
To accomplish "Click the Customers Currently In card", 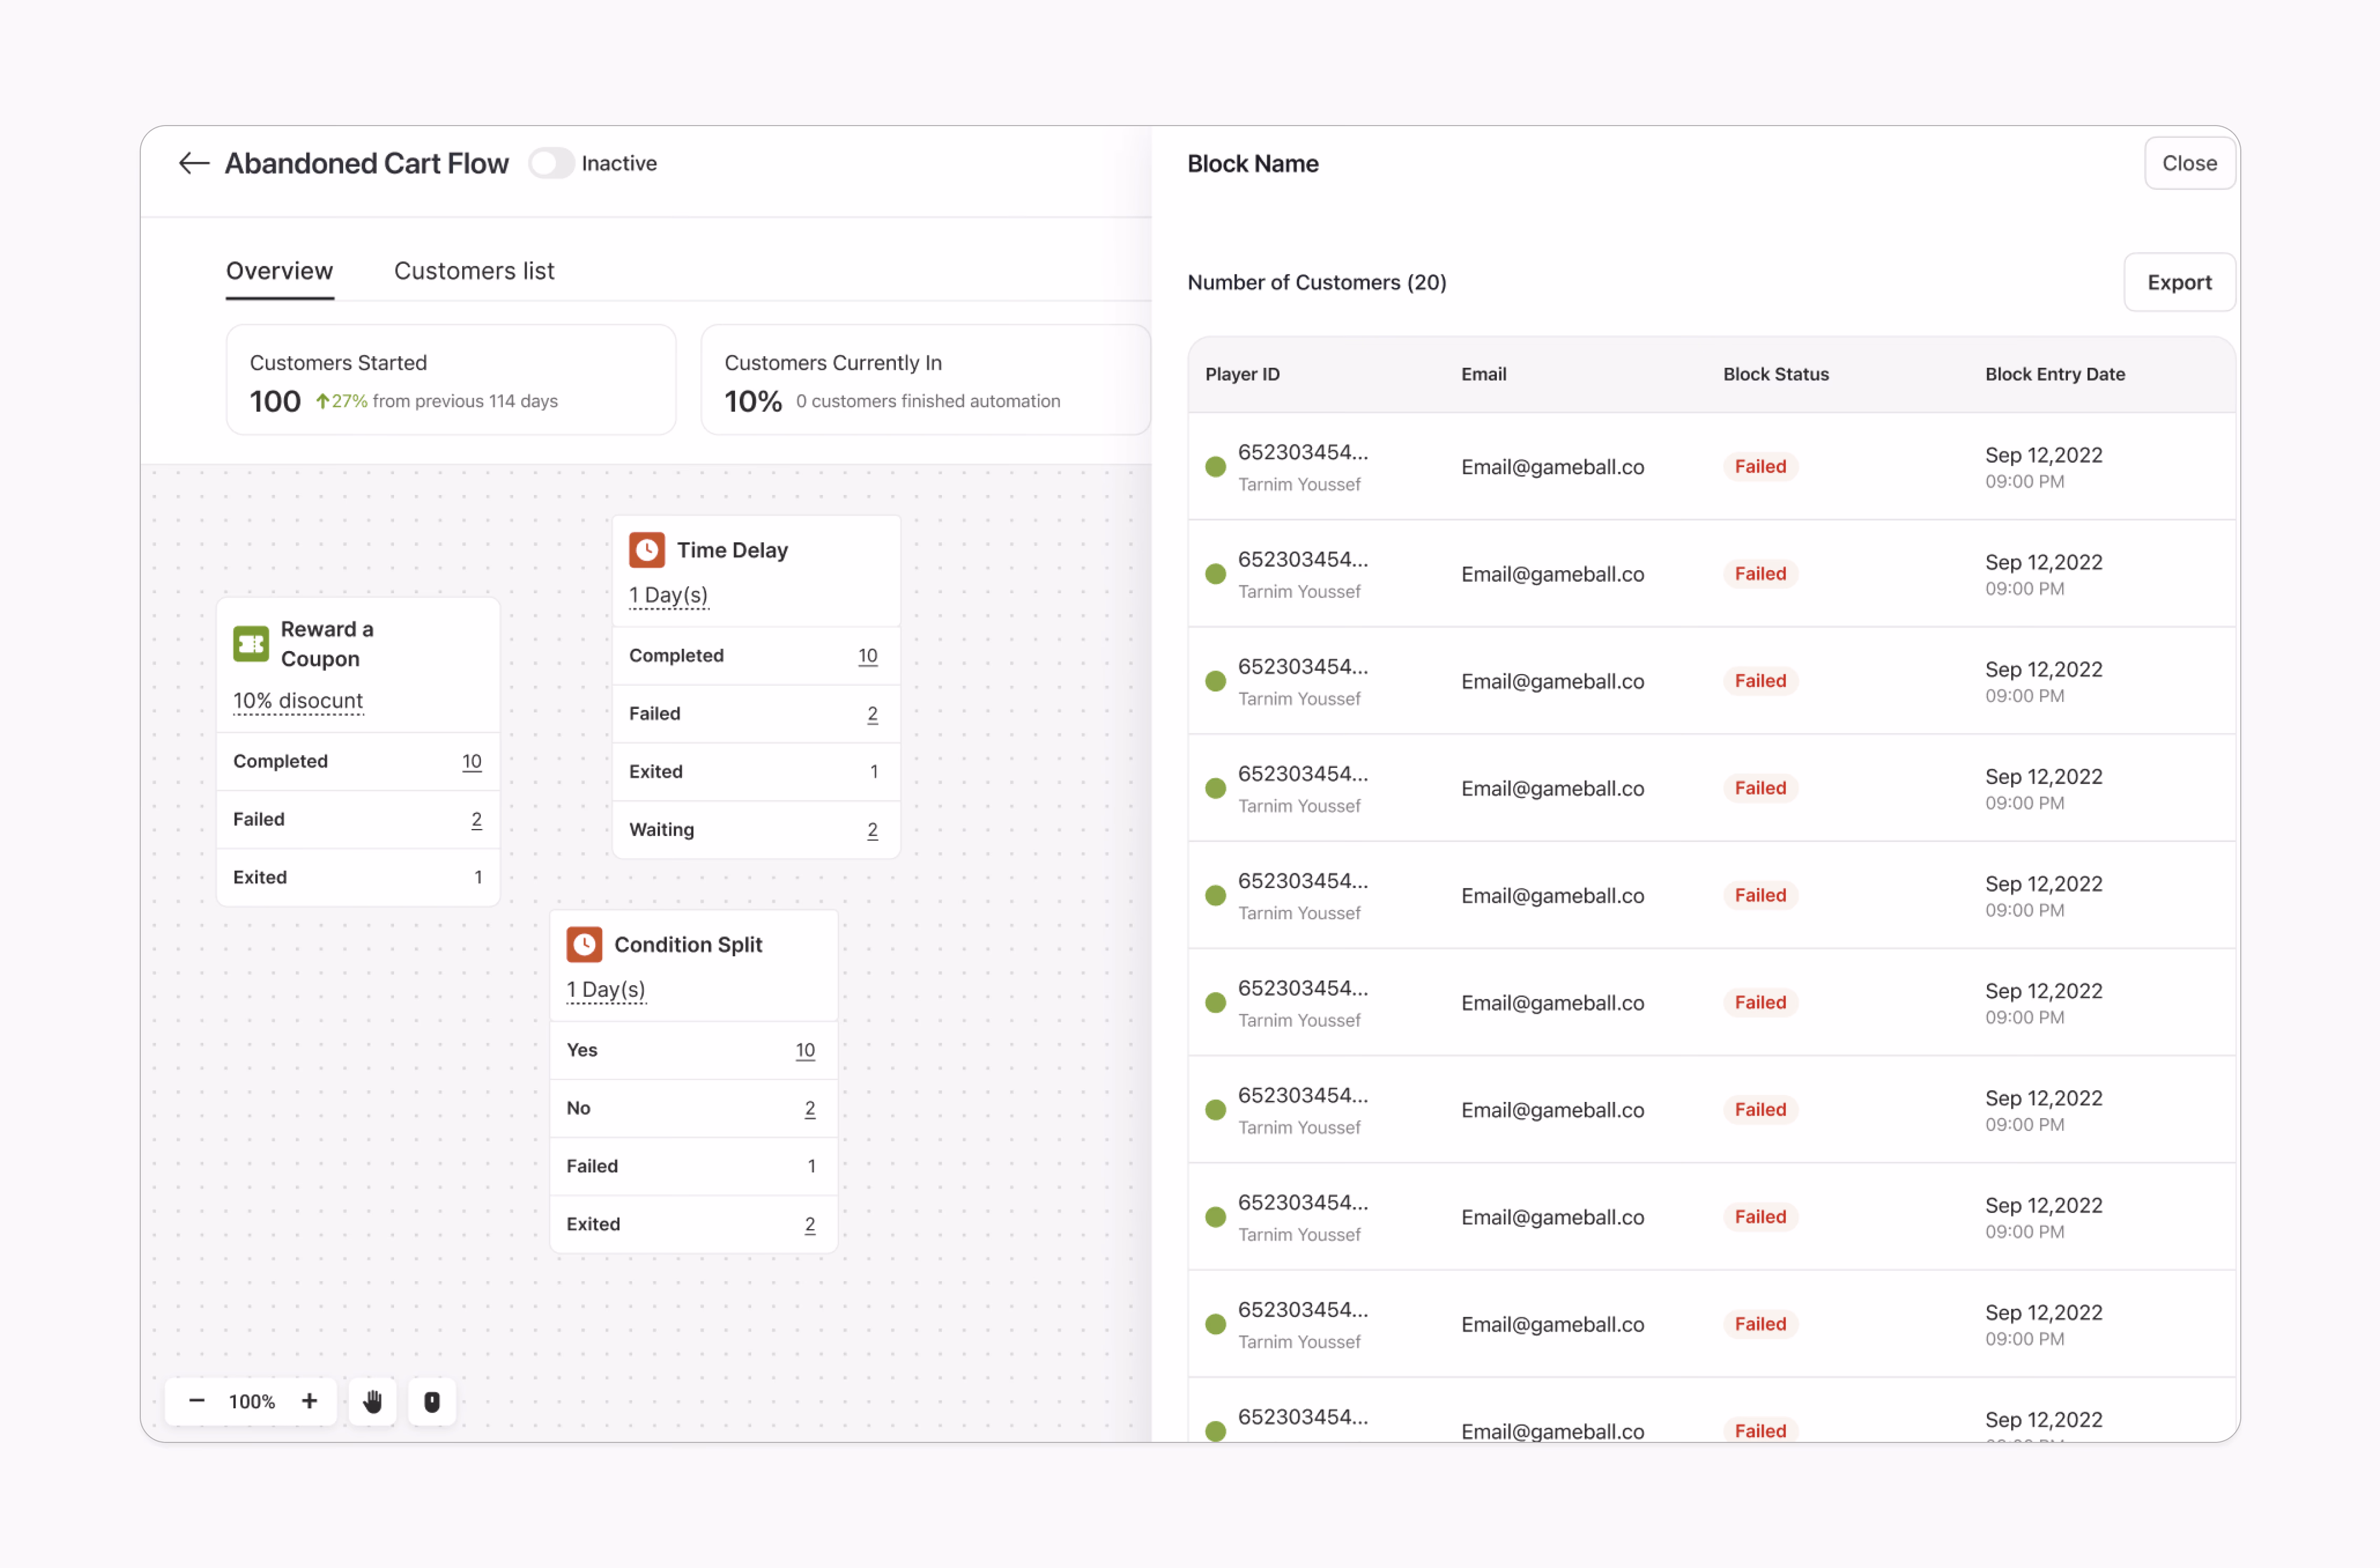I will pyautogui.click(x=926, y=380).
